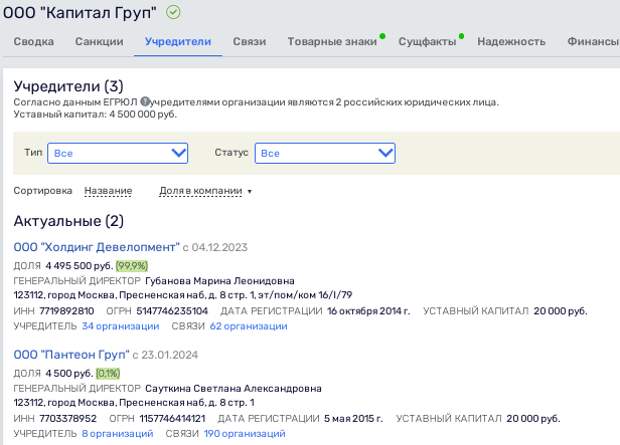Sort by Доля в компании
Screen dimensions: 620x445
coord(200,191)
